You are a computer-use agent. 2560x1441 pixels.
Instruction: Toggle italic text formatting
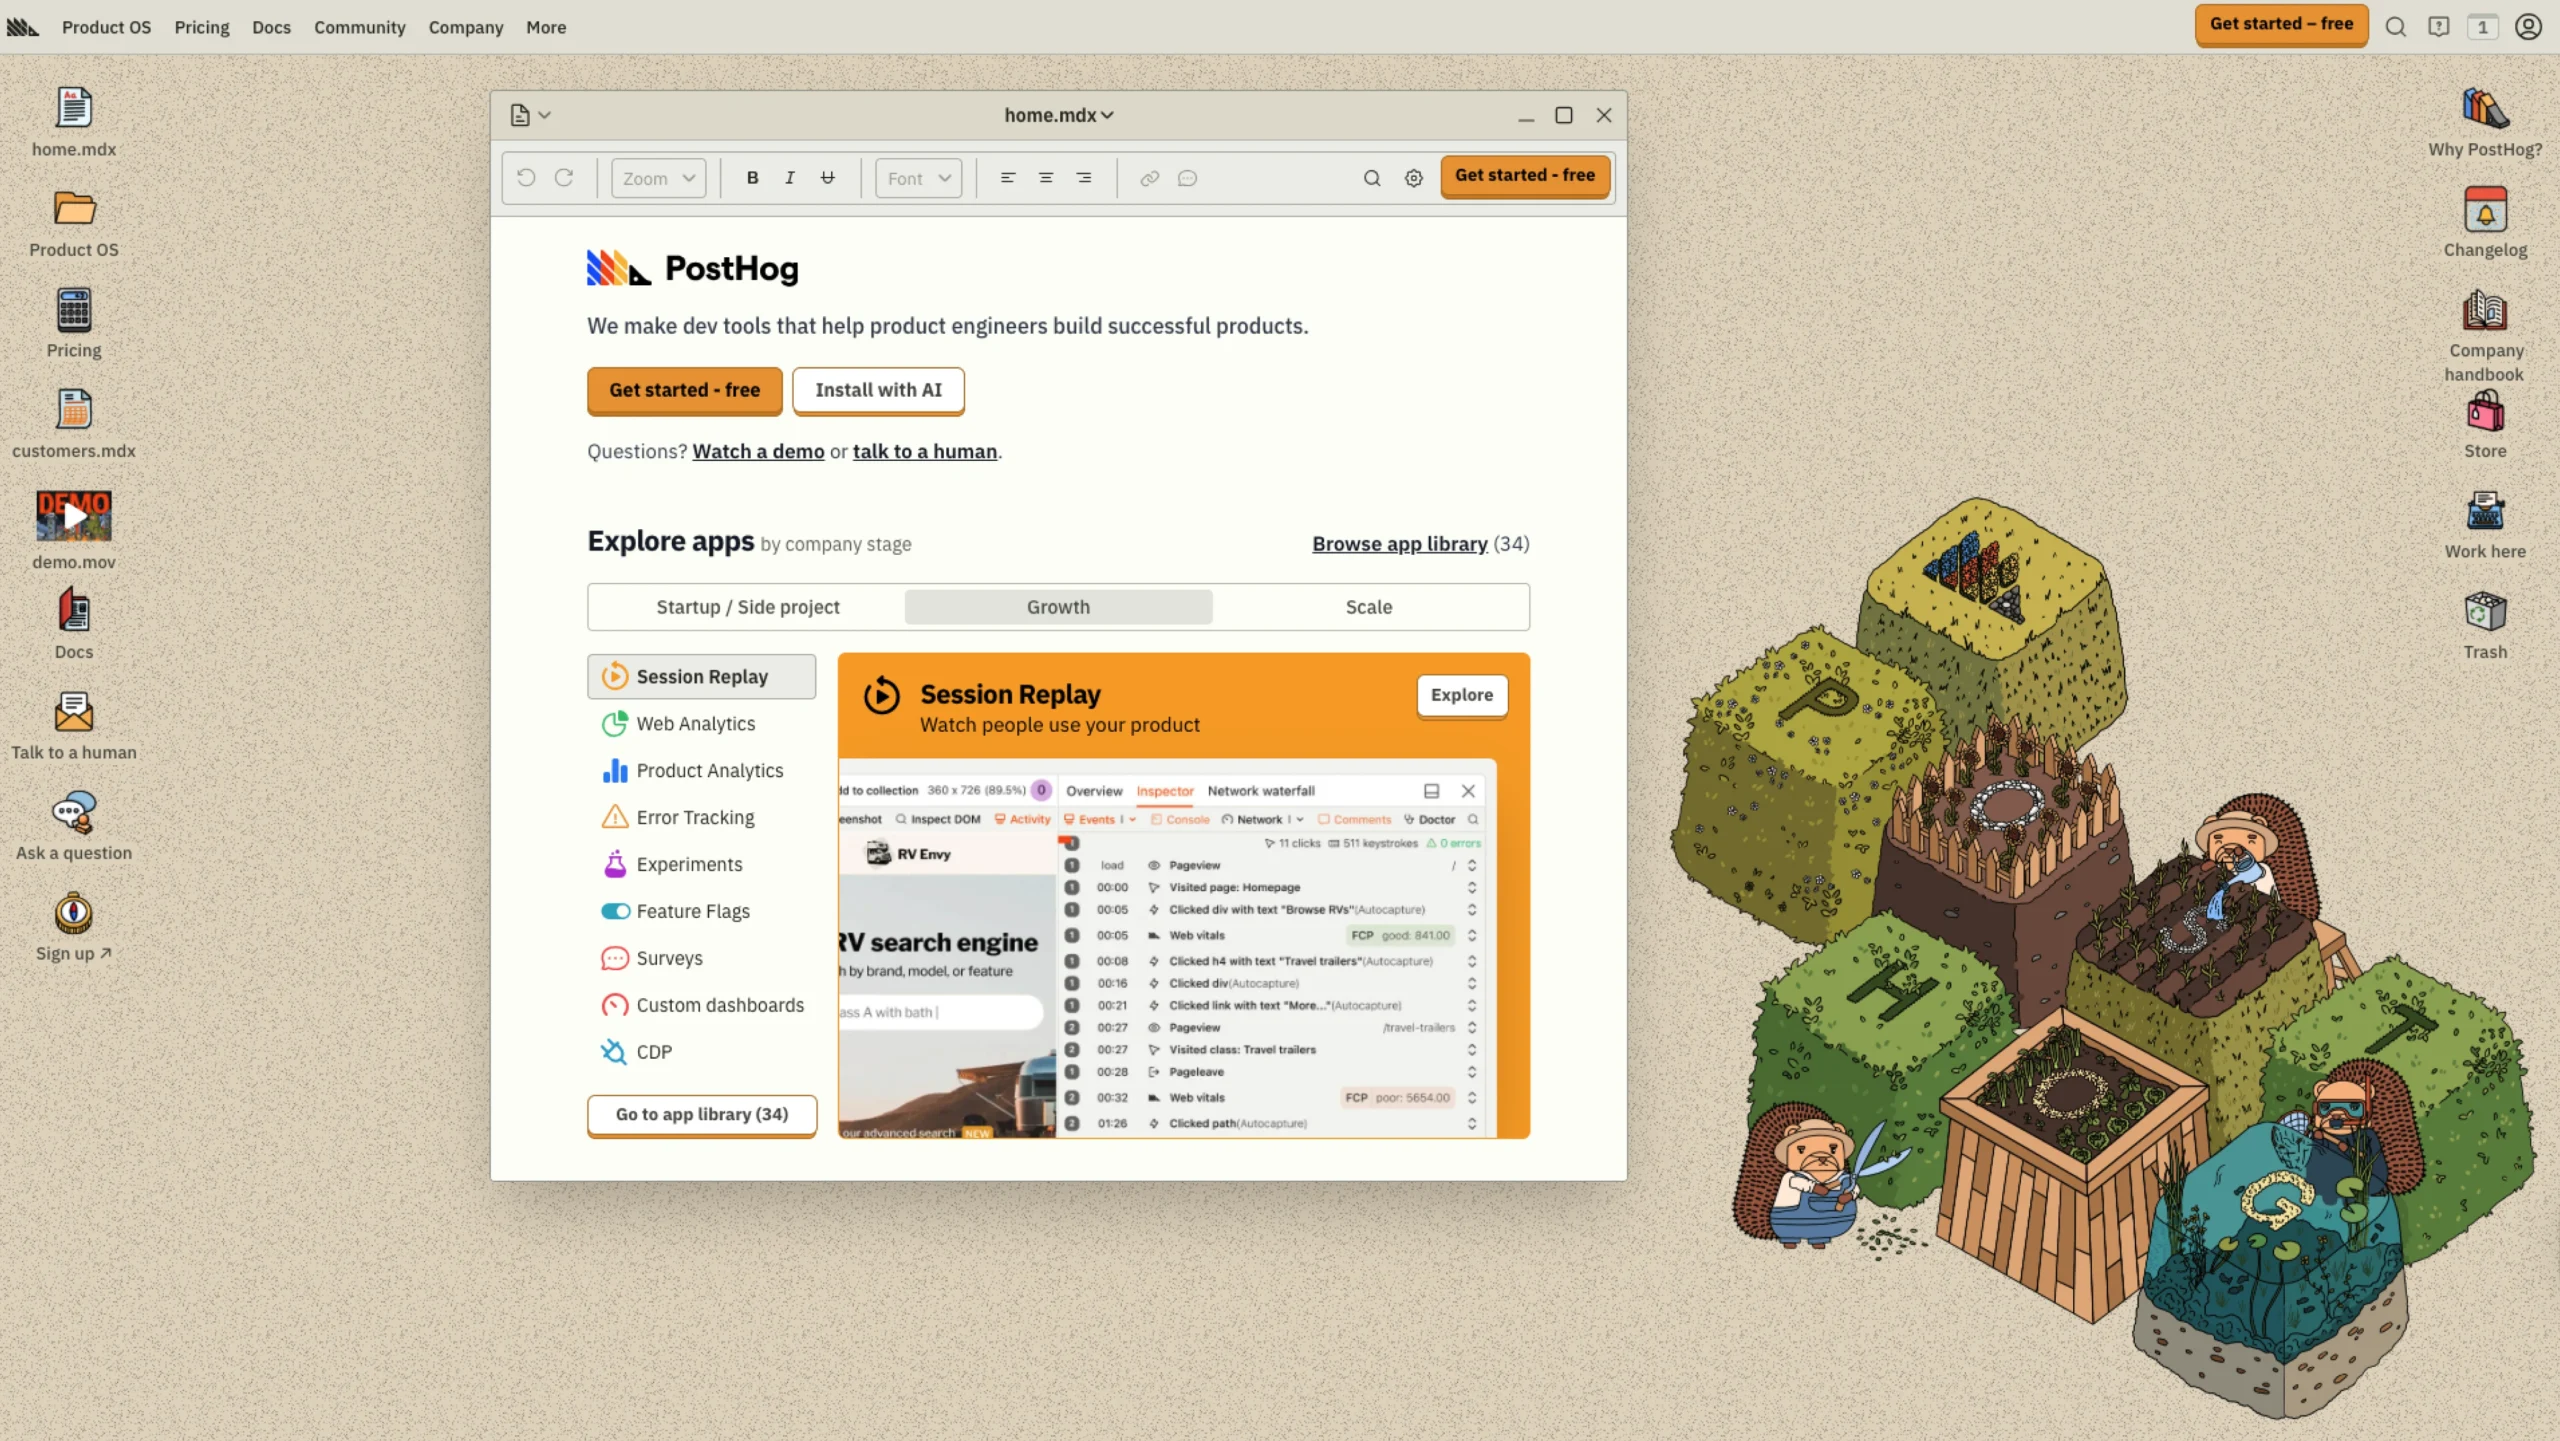(789, 177)
